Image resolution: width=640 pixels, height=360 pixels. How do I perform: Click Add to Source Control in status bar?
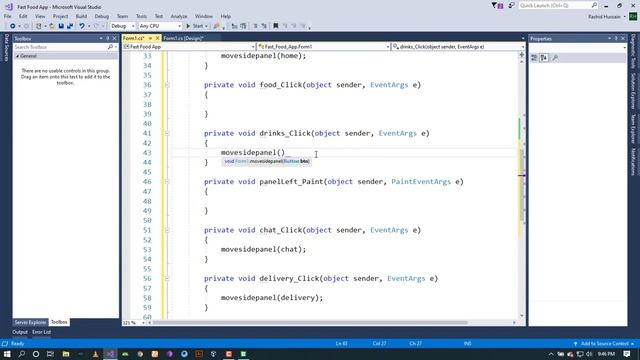[604, 344]
